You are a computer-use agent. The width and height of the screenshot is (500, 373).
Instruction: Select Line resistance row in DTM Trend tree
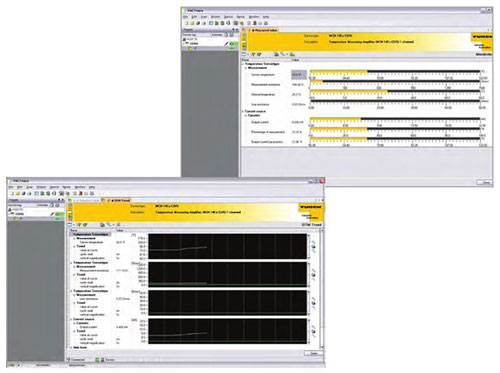tap(88, 299)
